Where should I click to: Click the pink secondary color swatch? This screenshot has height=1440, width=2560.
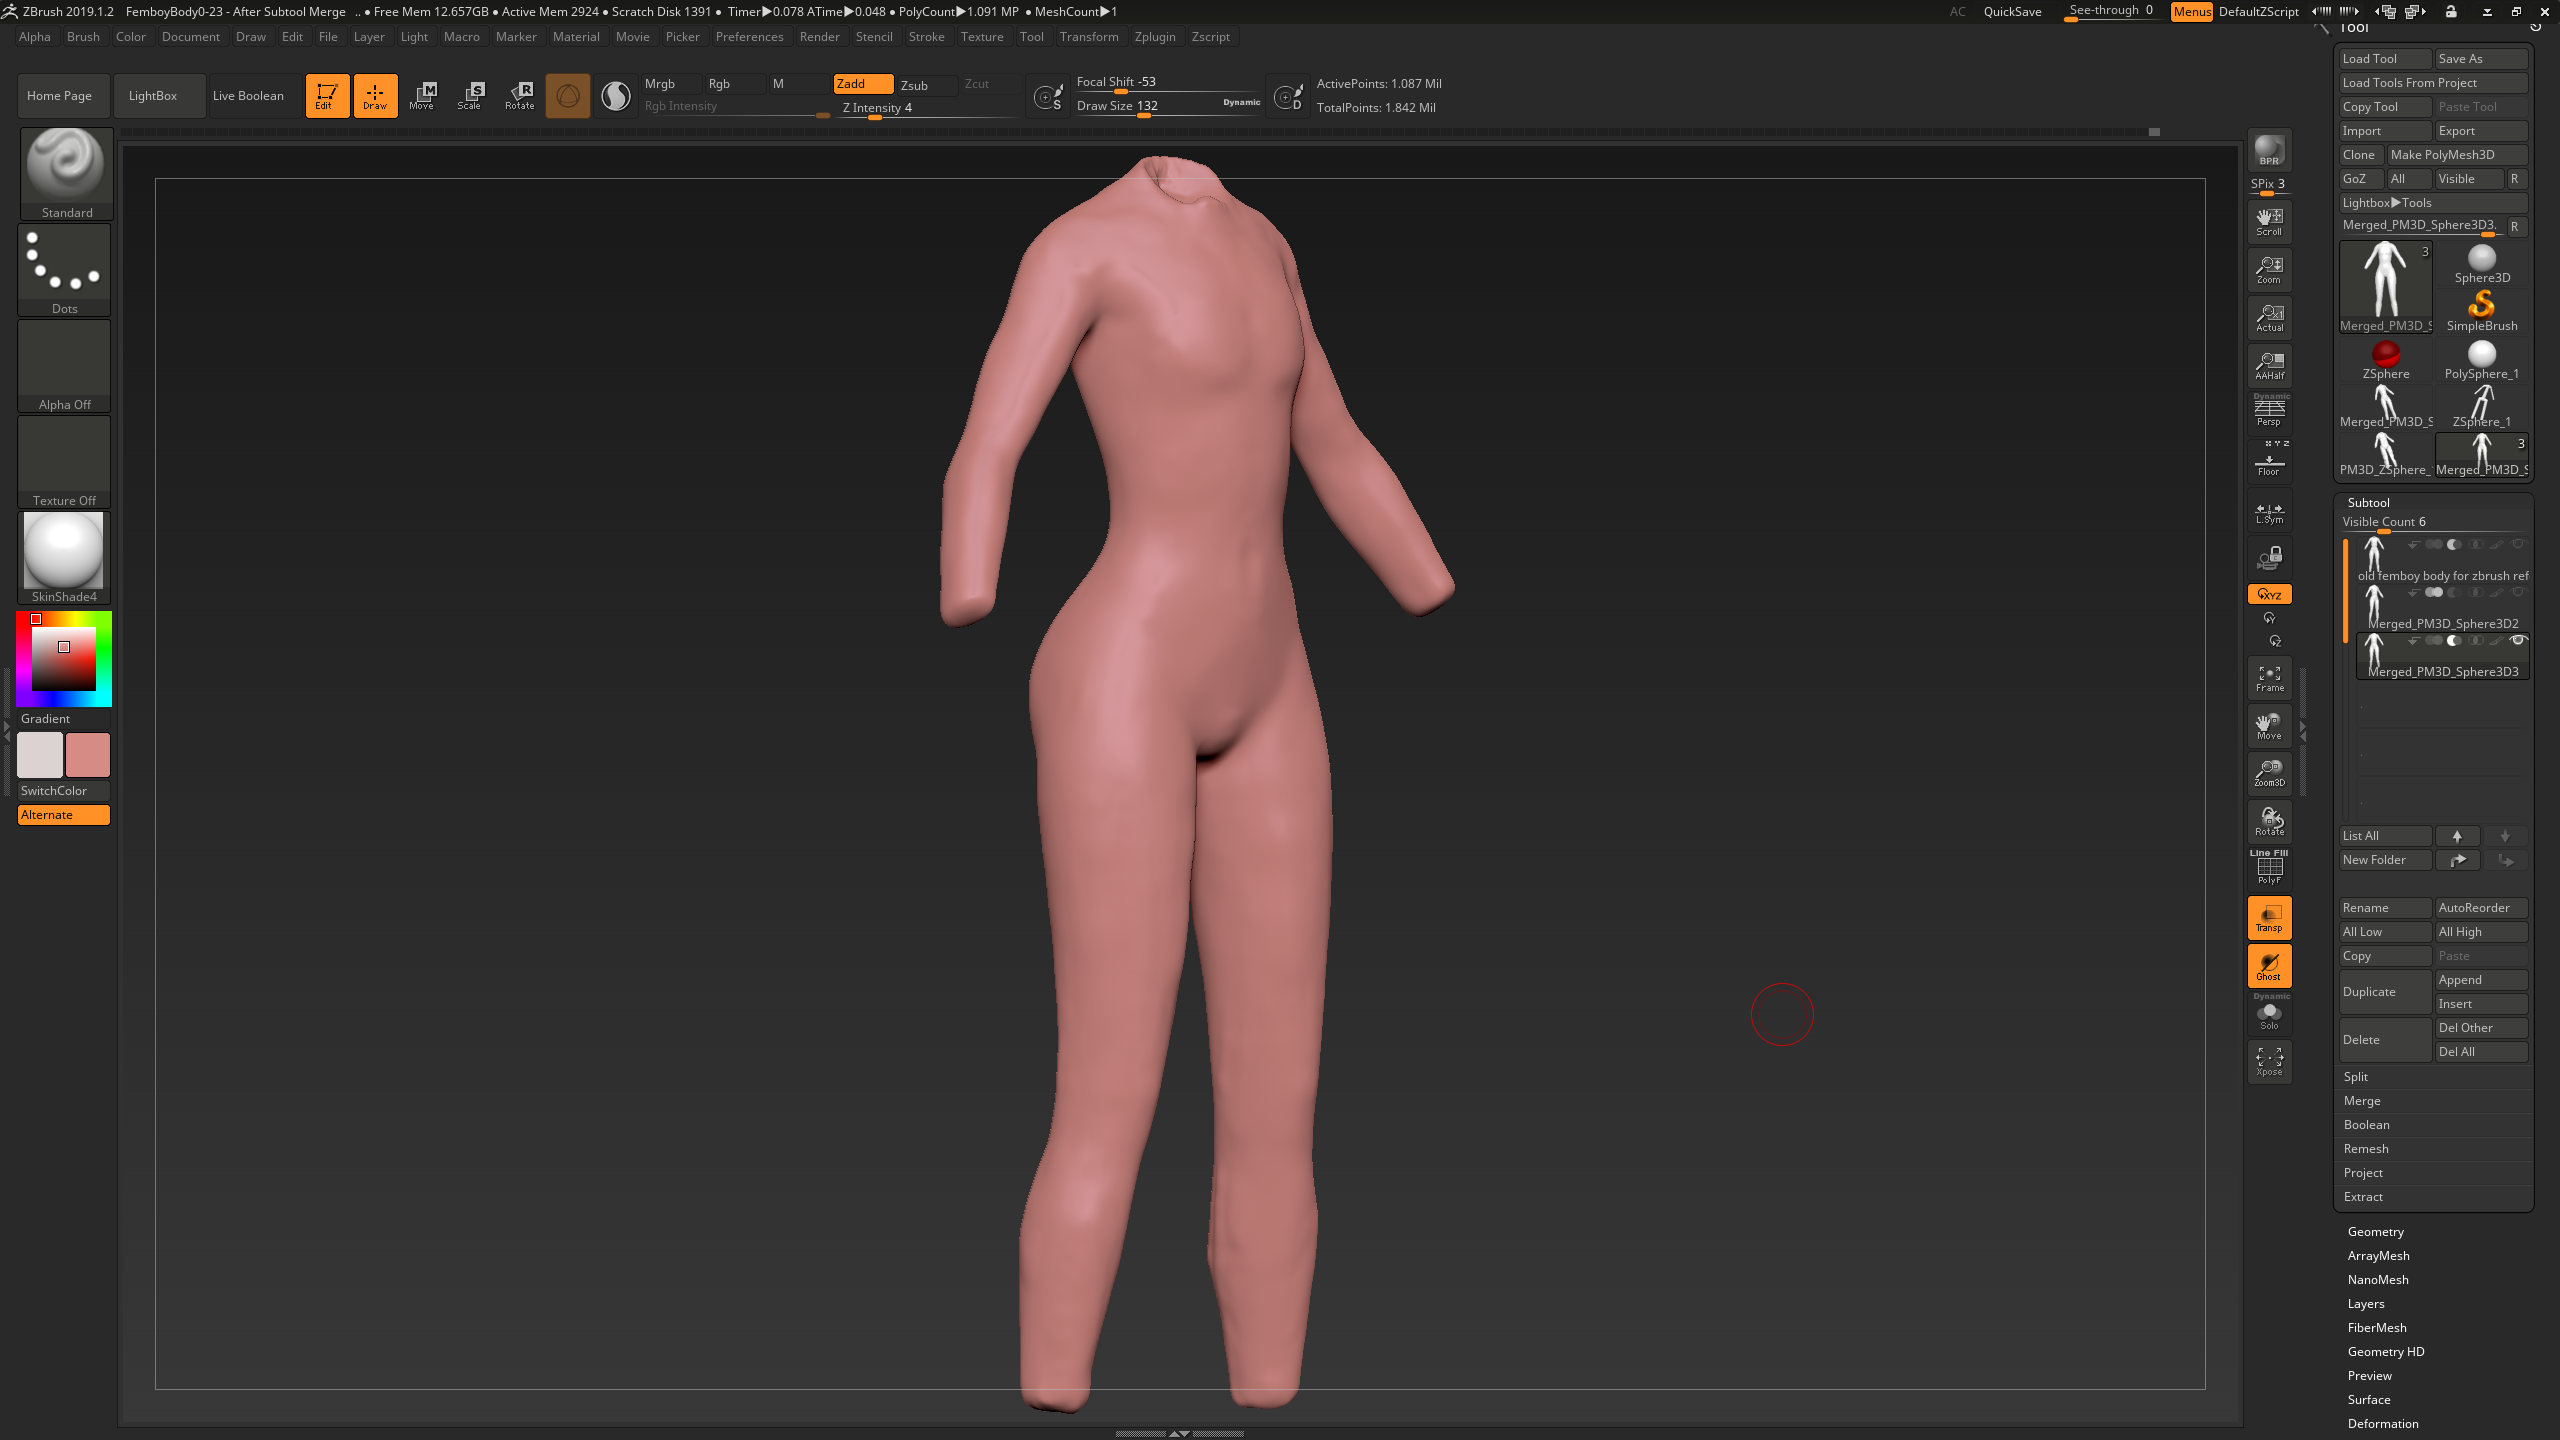tap(88, 755)
